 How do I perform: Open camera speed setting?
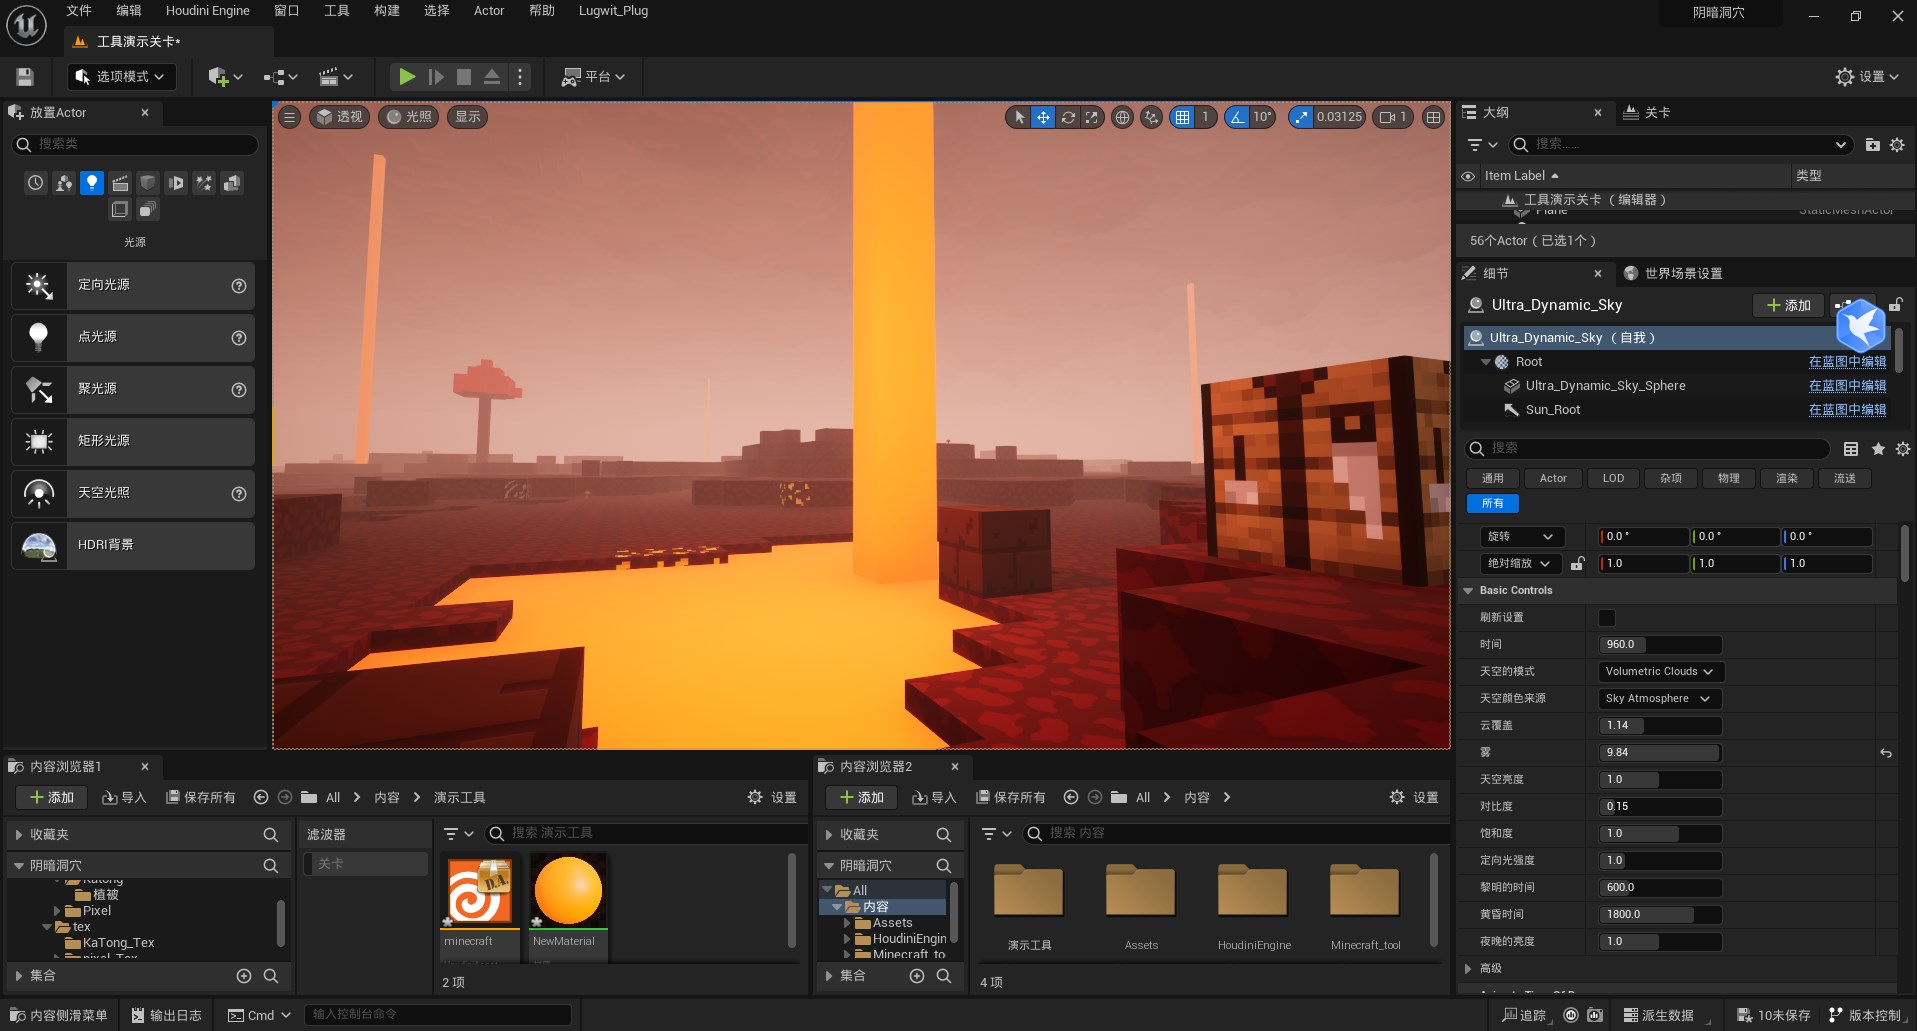click(1393, 117)
